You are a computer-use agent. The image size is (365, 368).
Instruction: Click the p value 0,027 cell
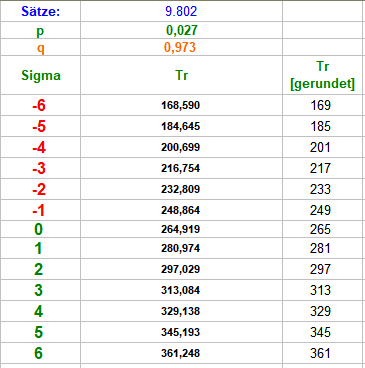[x=181, y=30]
